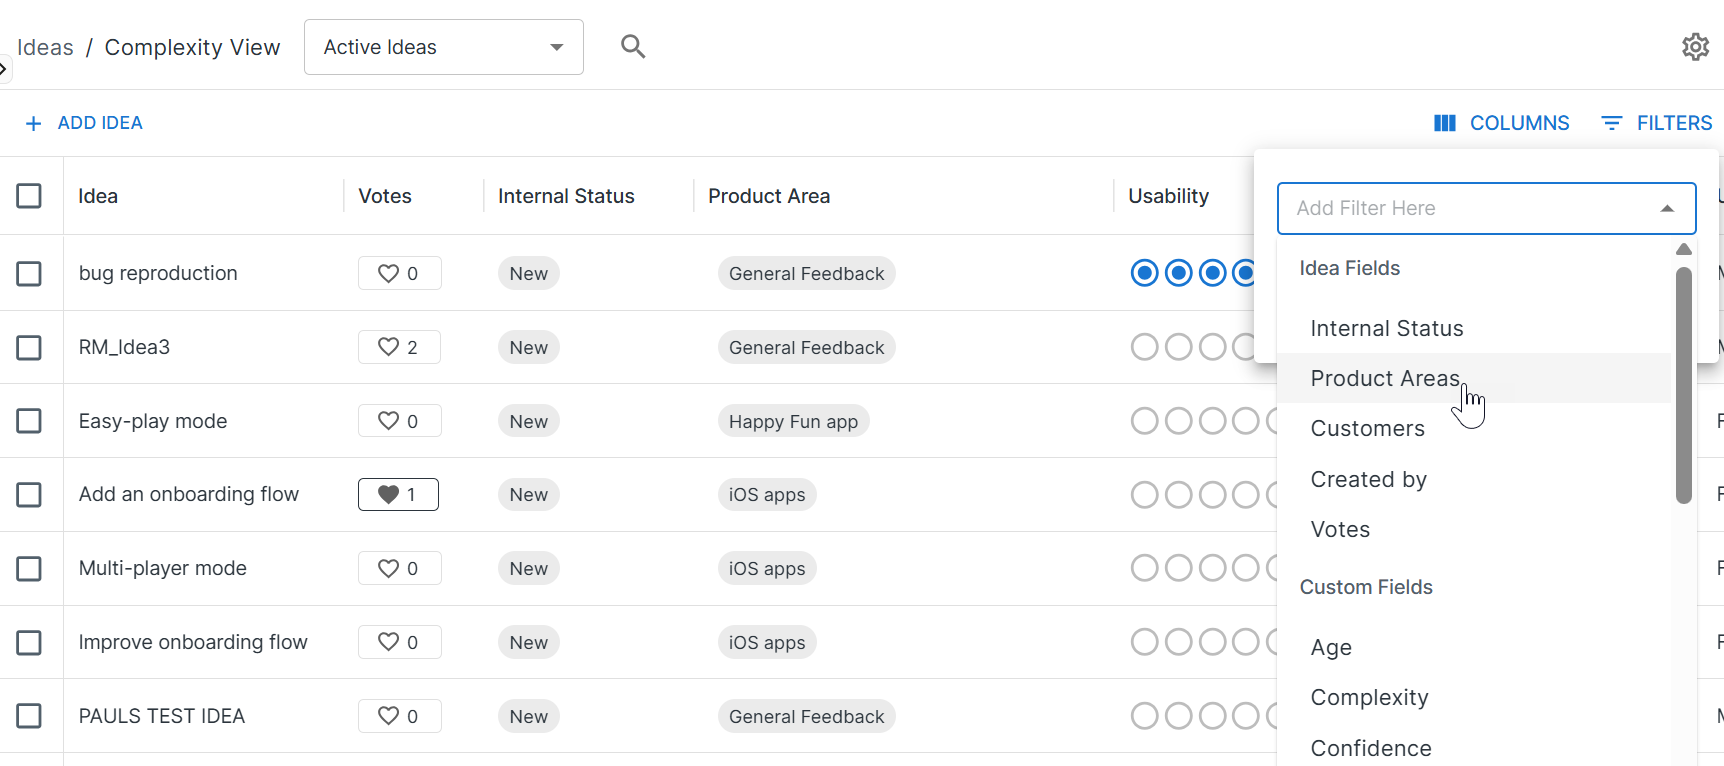
Task: Choose Product Areas filter option
Action: pos(1385,378)
